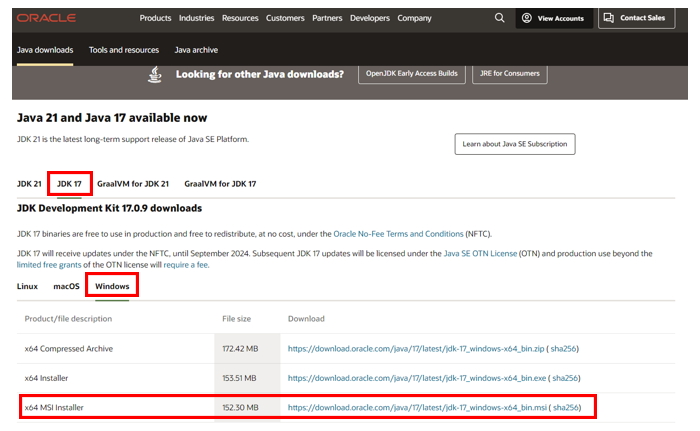Open sha256 link for the zip archive
The height and width of the screenshot is (431, 700).
tap(563, 348)
